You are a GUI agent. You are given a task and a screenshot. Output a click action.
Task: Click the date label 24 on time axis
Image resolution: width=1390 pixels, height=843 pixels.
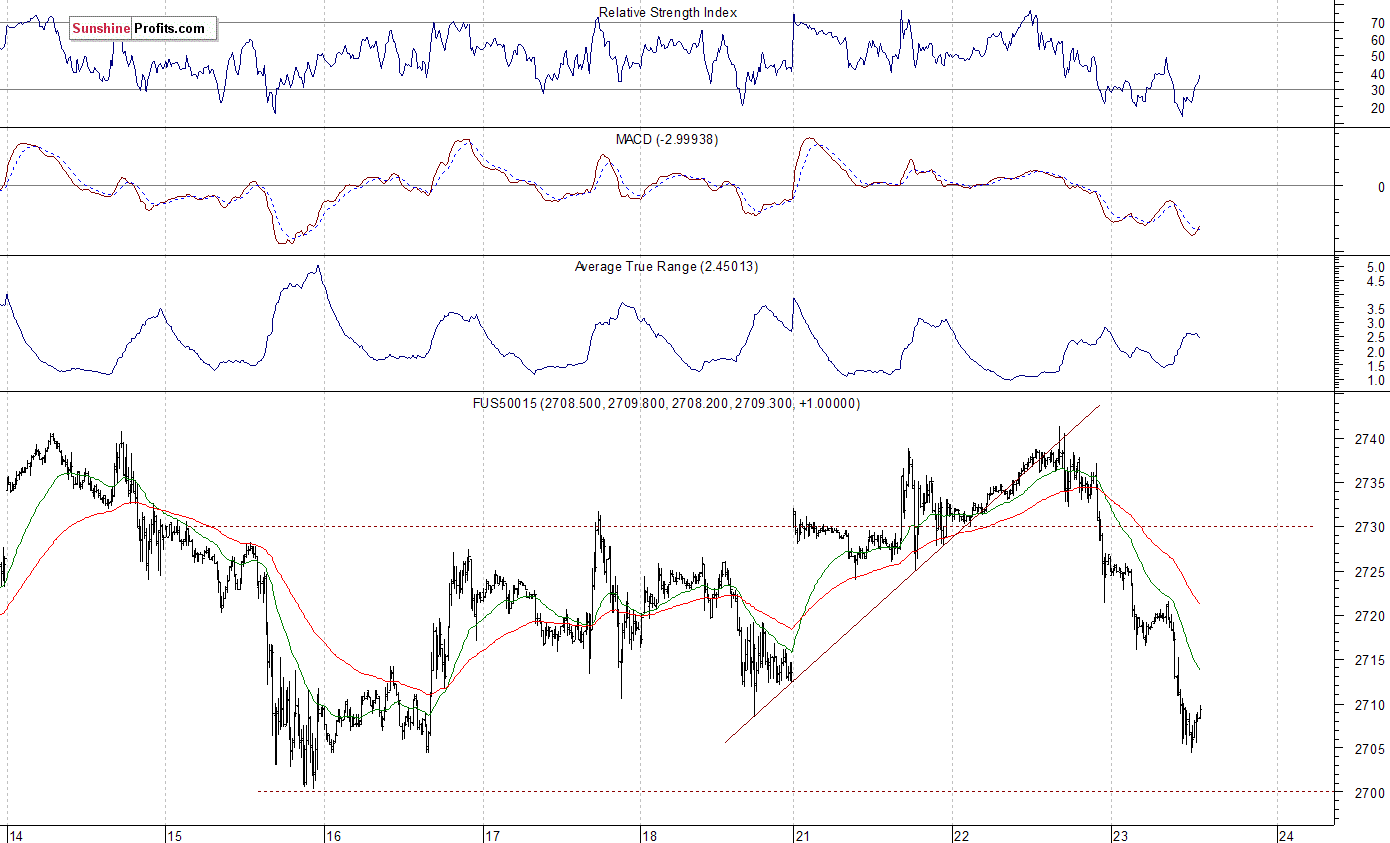click(1287, 835)
